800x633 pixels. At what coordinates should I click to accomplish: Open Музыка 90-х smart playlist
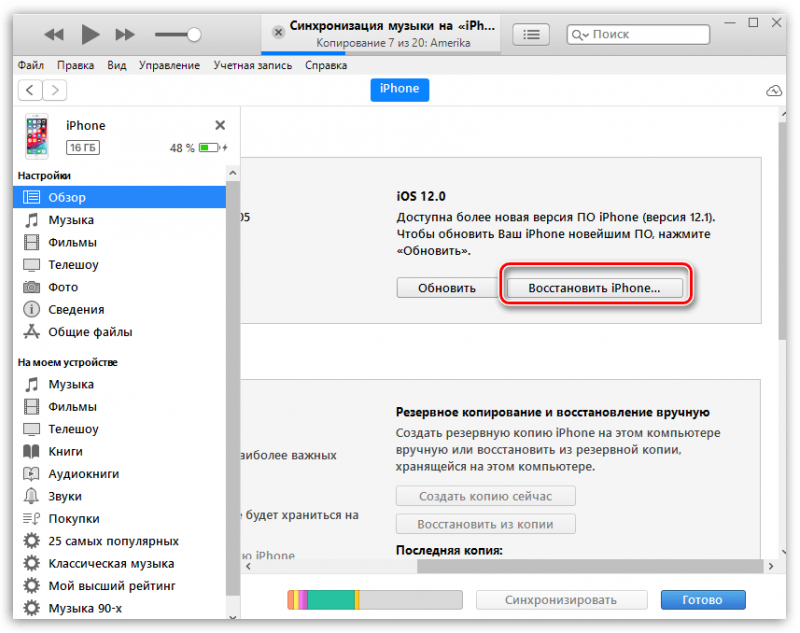coord(119,609)
